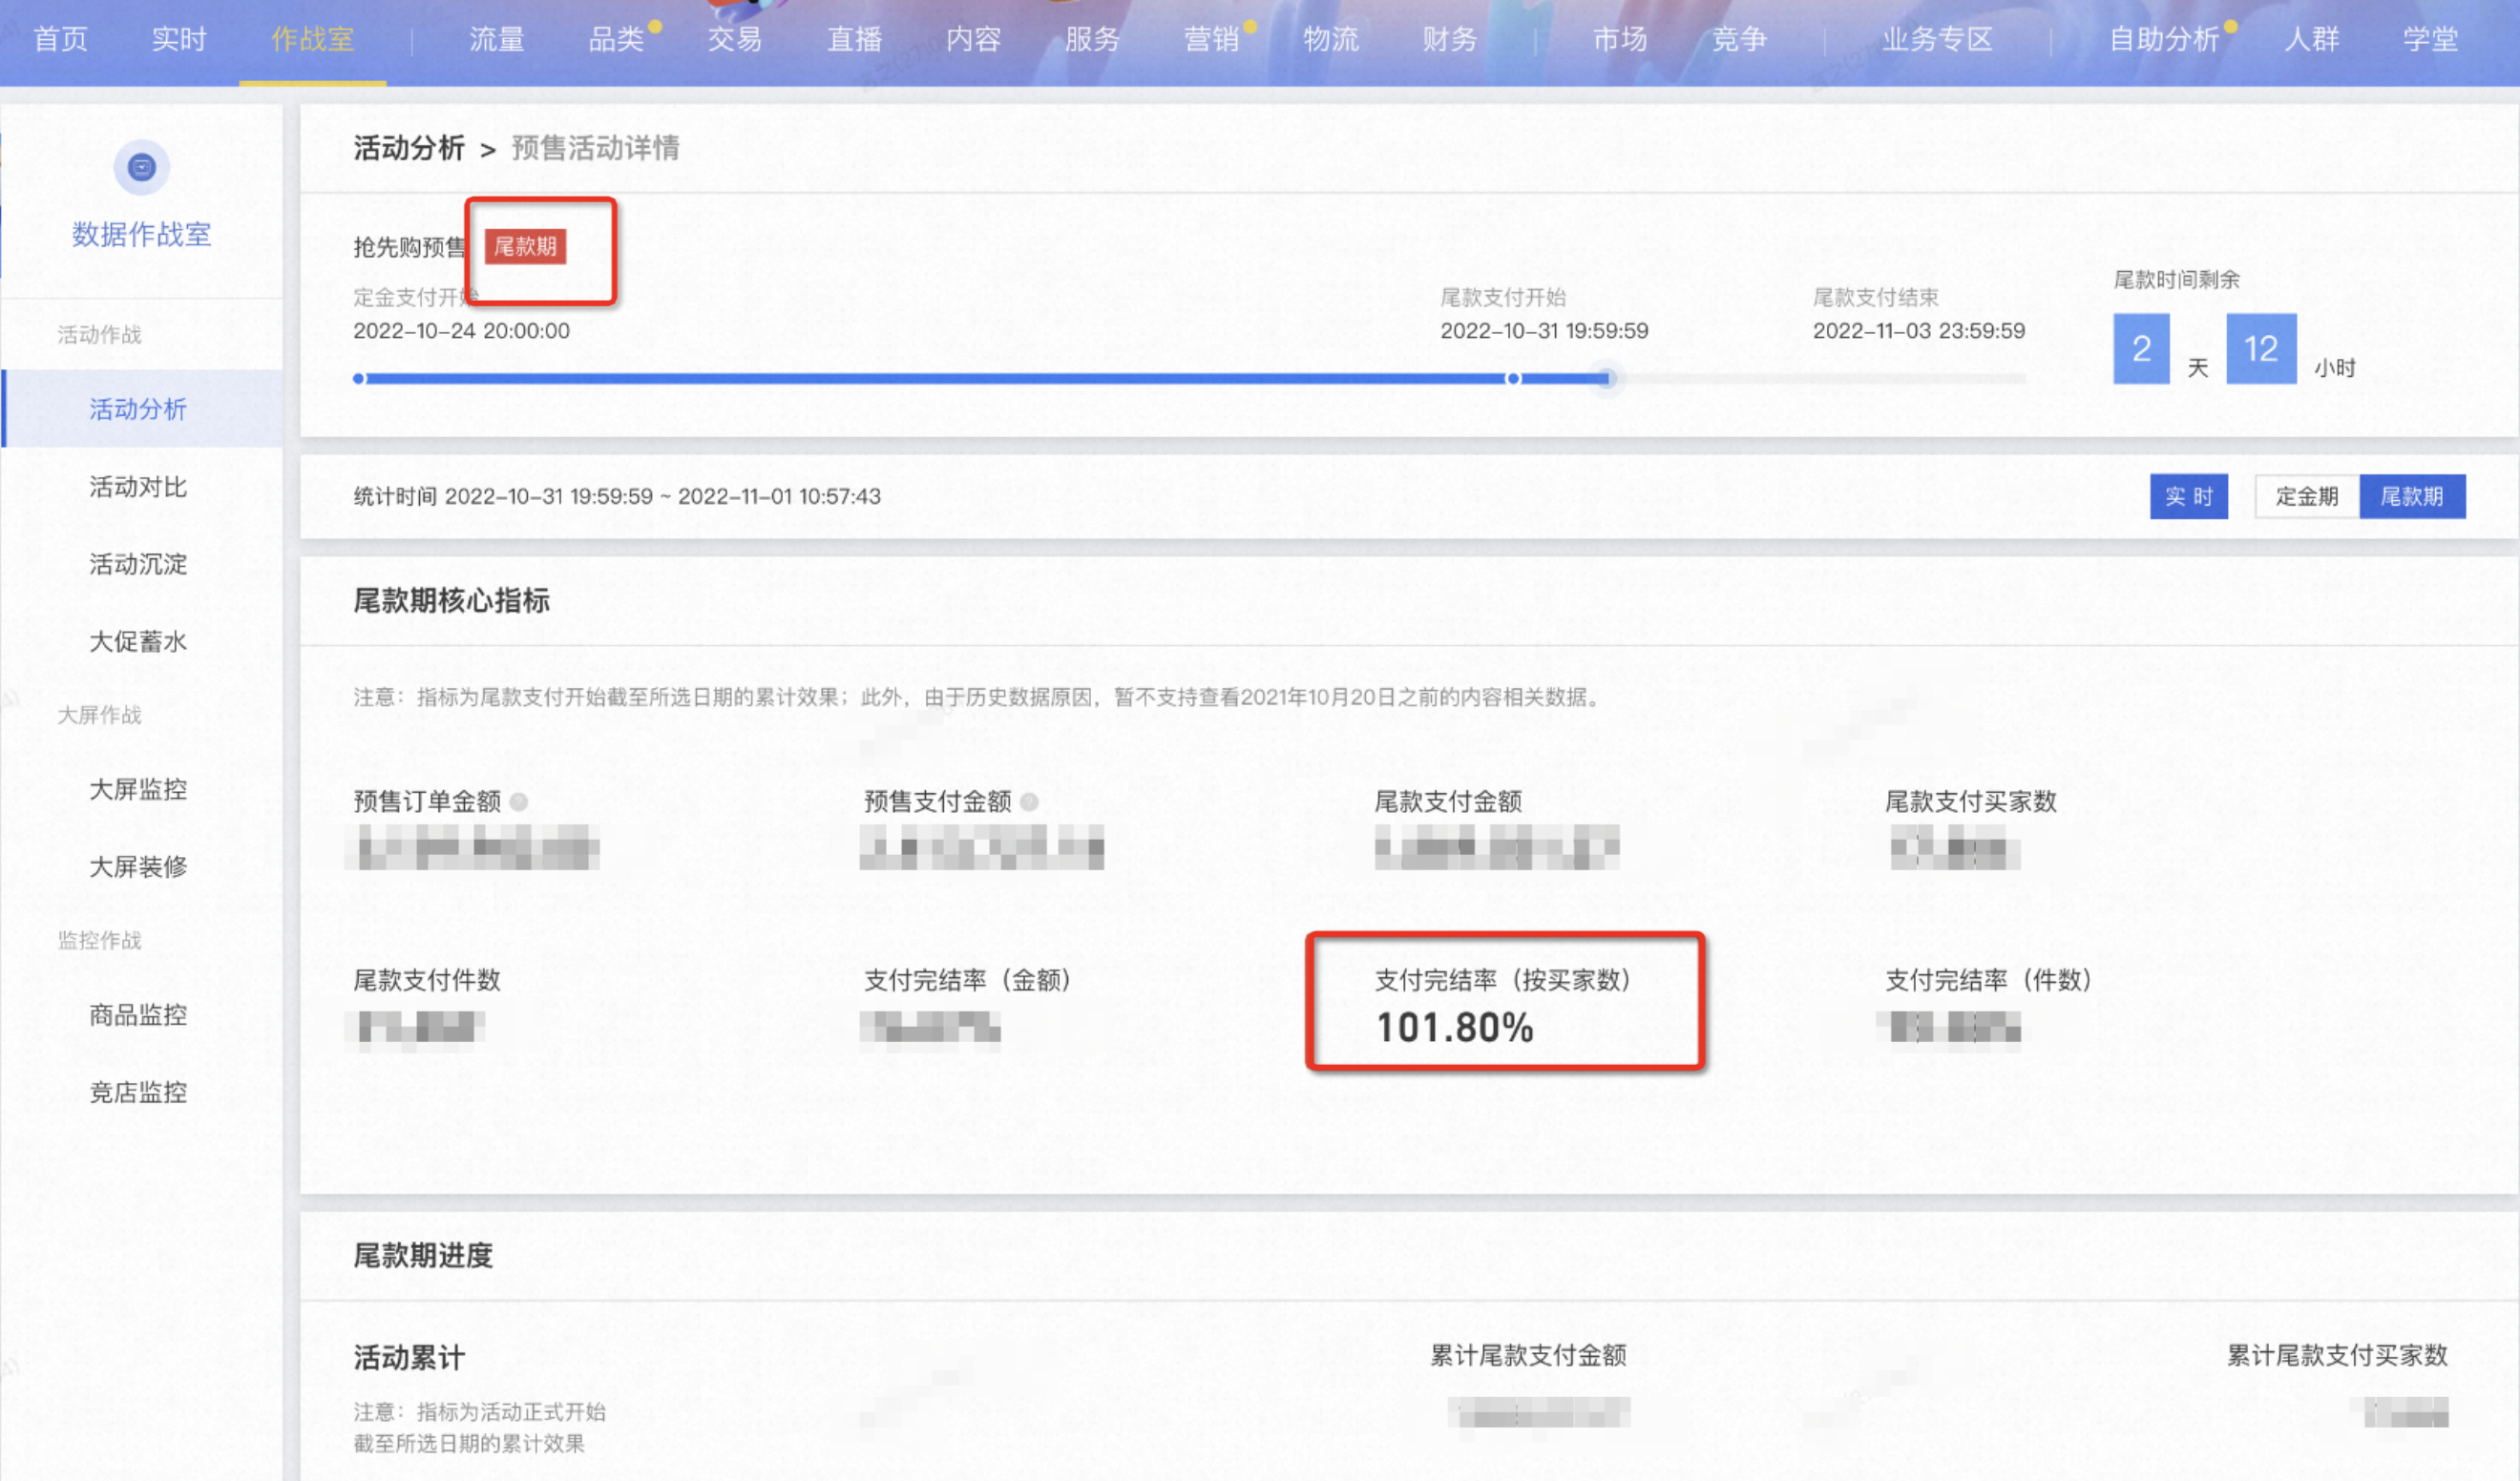This screenshot has height=1481, width=2520.
Task: Open 大屏监控 from the sidebar
Action: 138,789
